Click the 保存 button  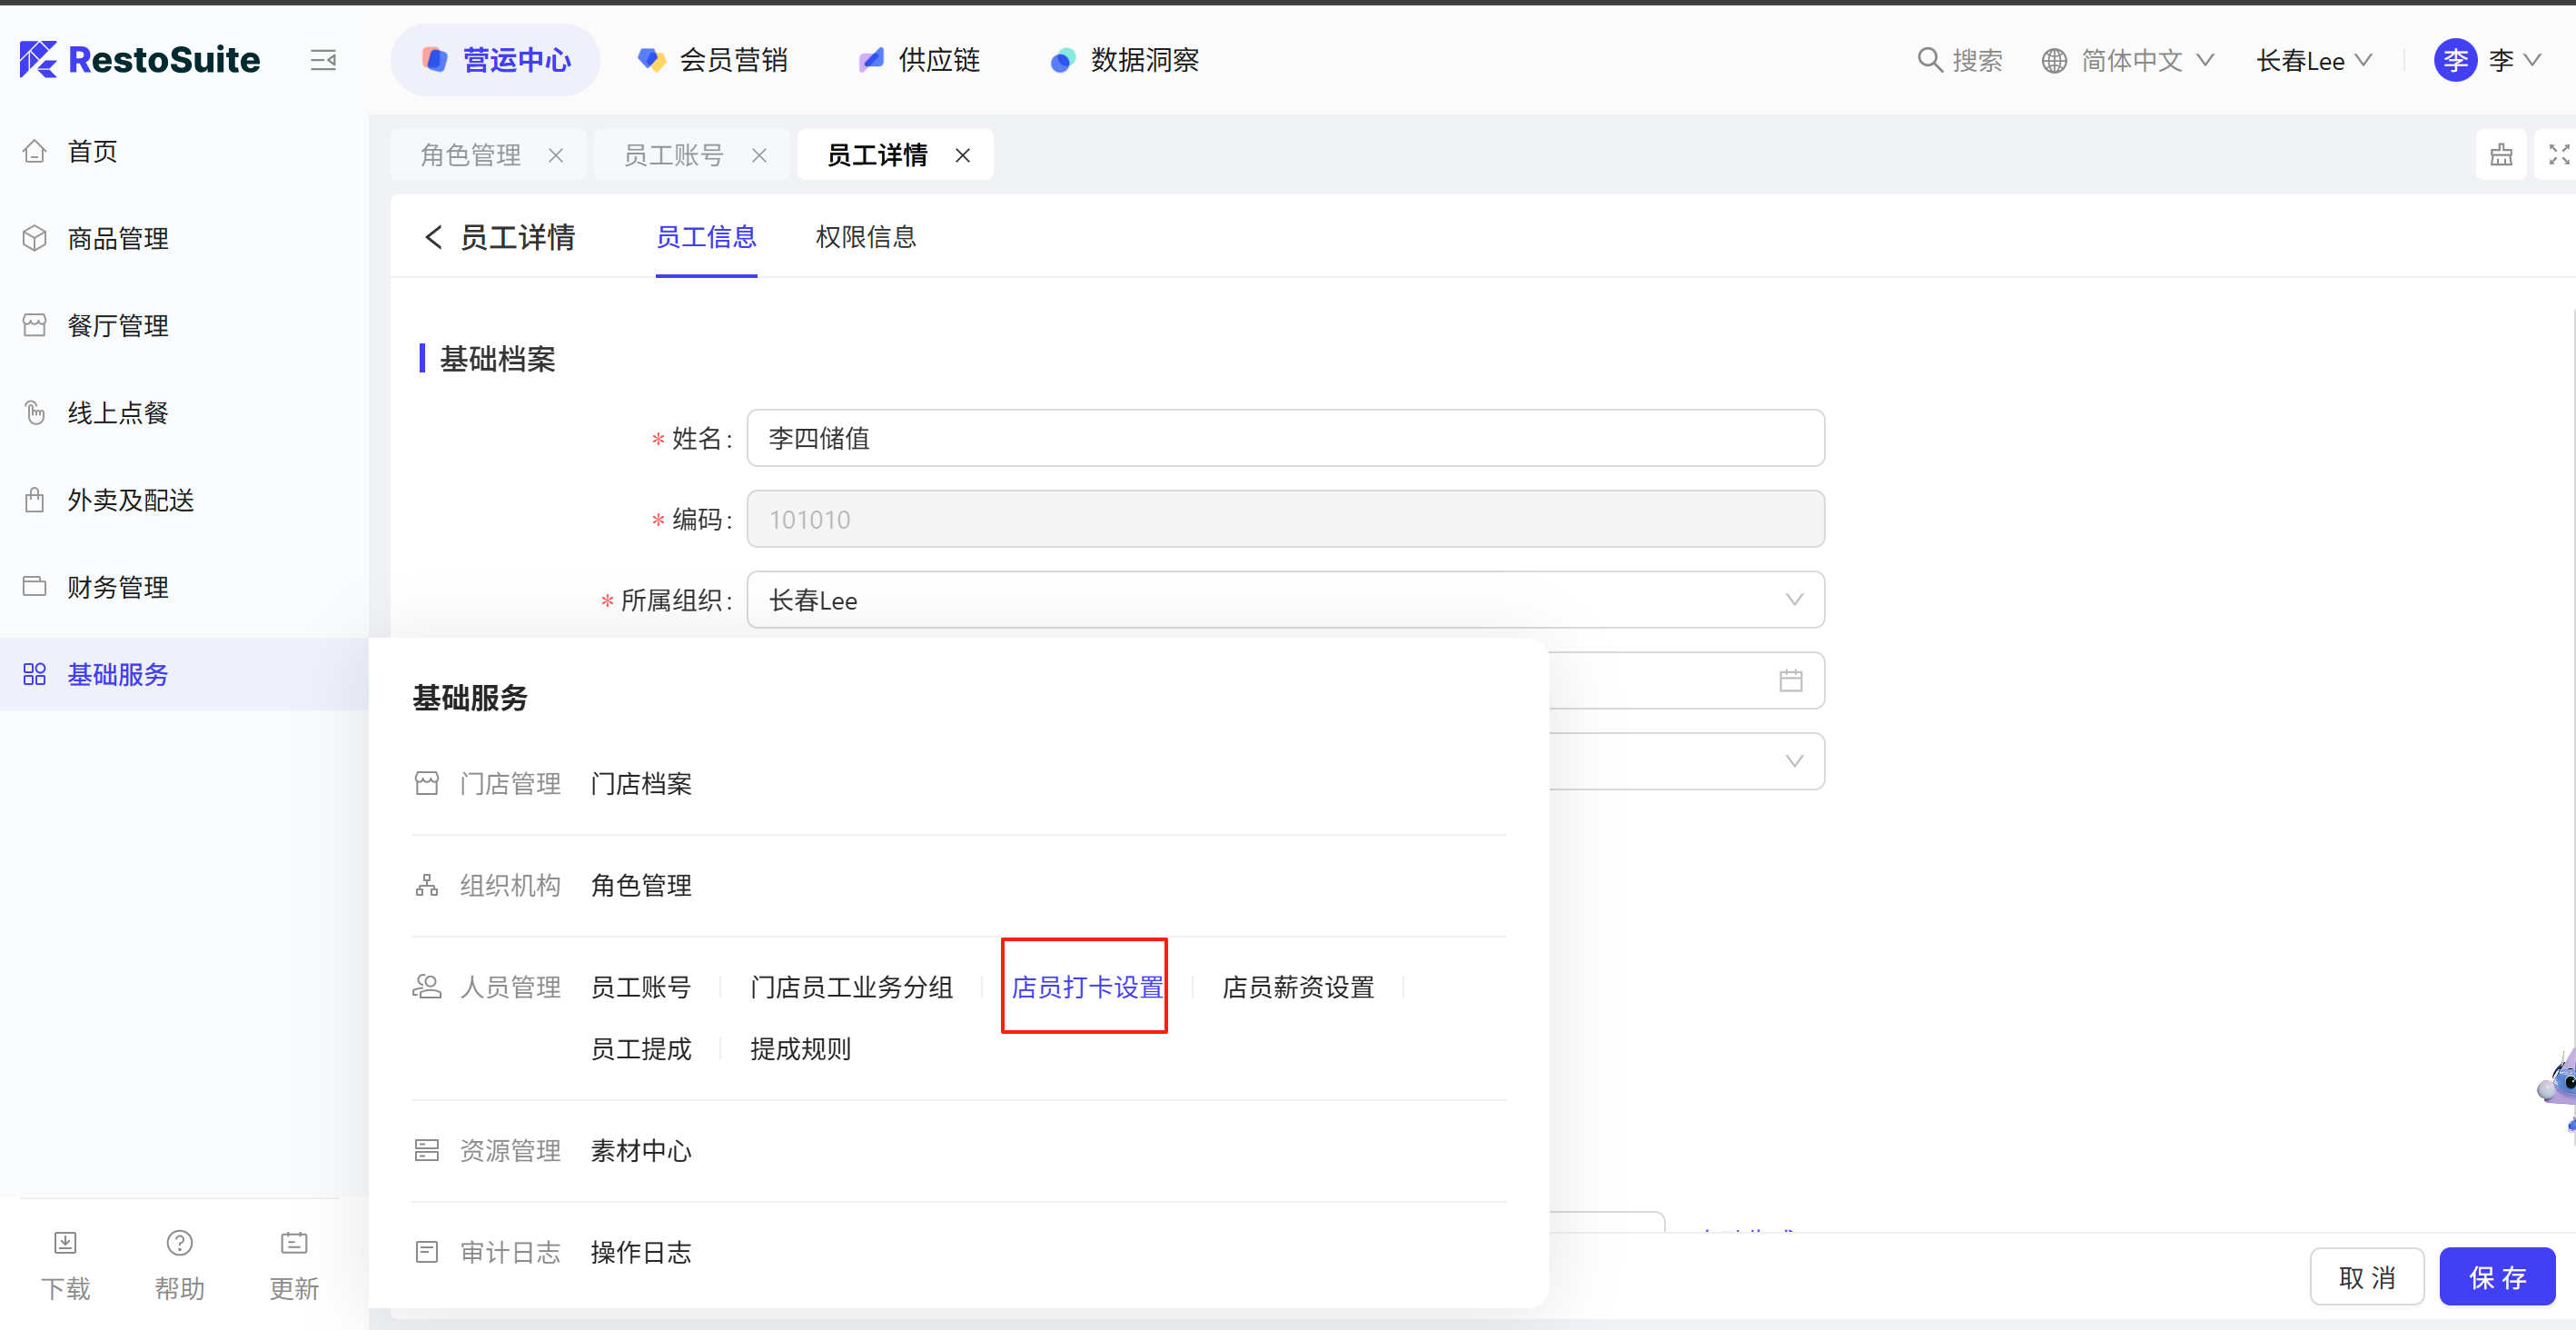coord(2497,1277)
